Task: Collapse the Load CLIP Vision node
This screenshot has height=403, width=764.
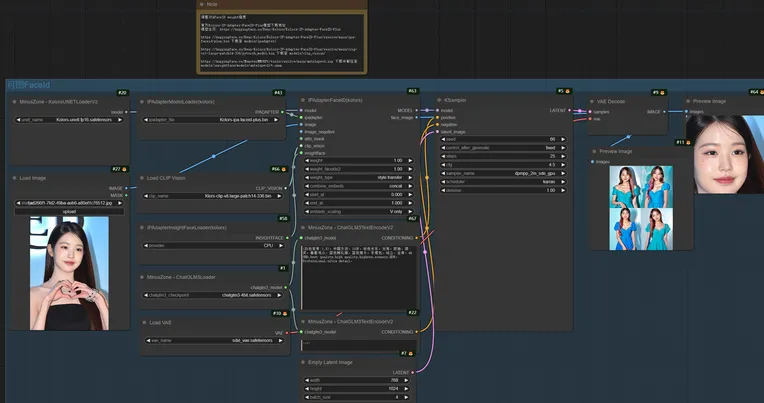Action: pos(142,178)
